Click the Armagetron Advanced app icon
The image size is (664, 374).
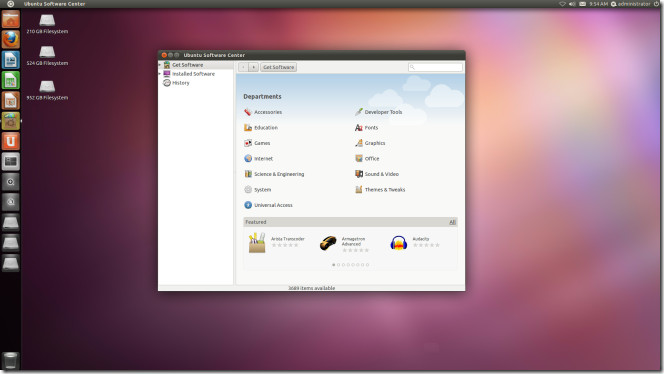pos(328,243)
